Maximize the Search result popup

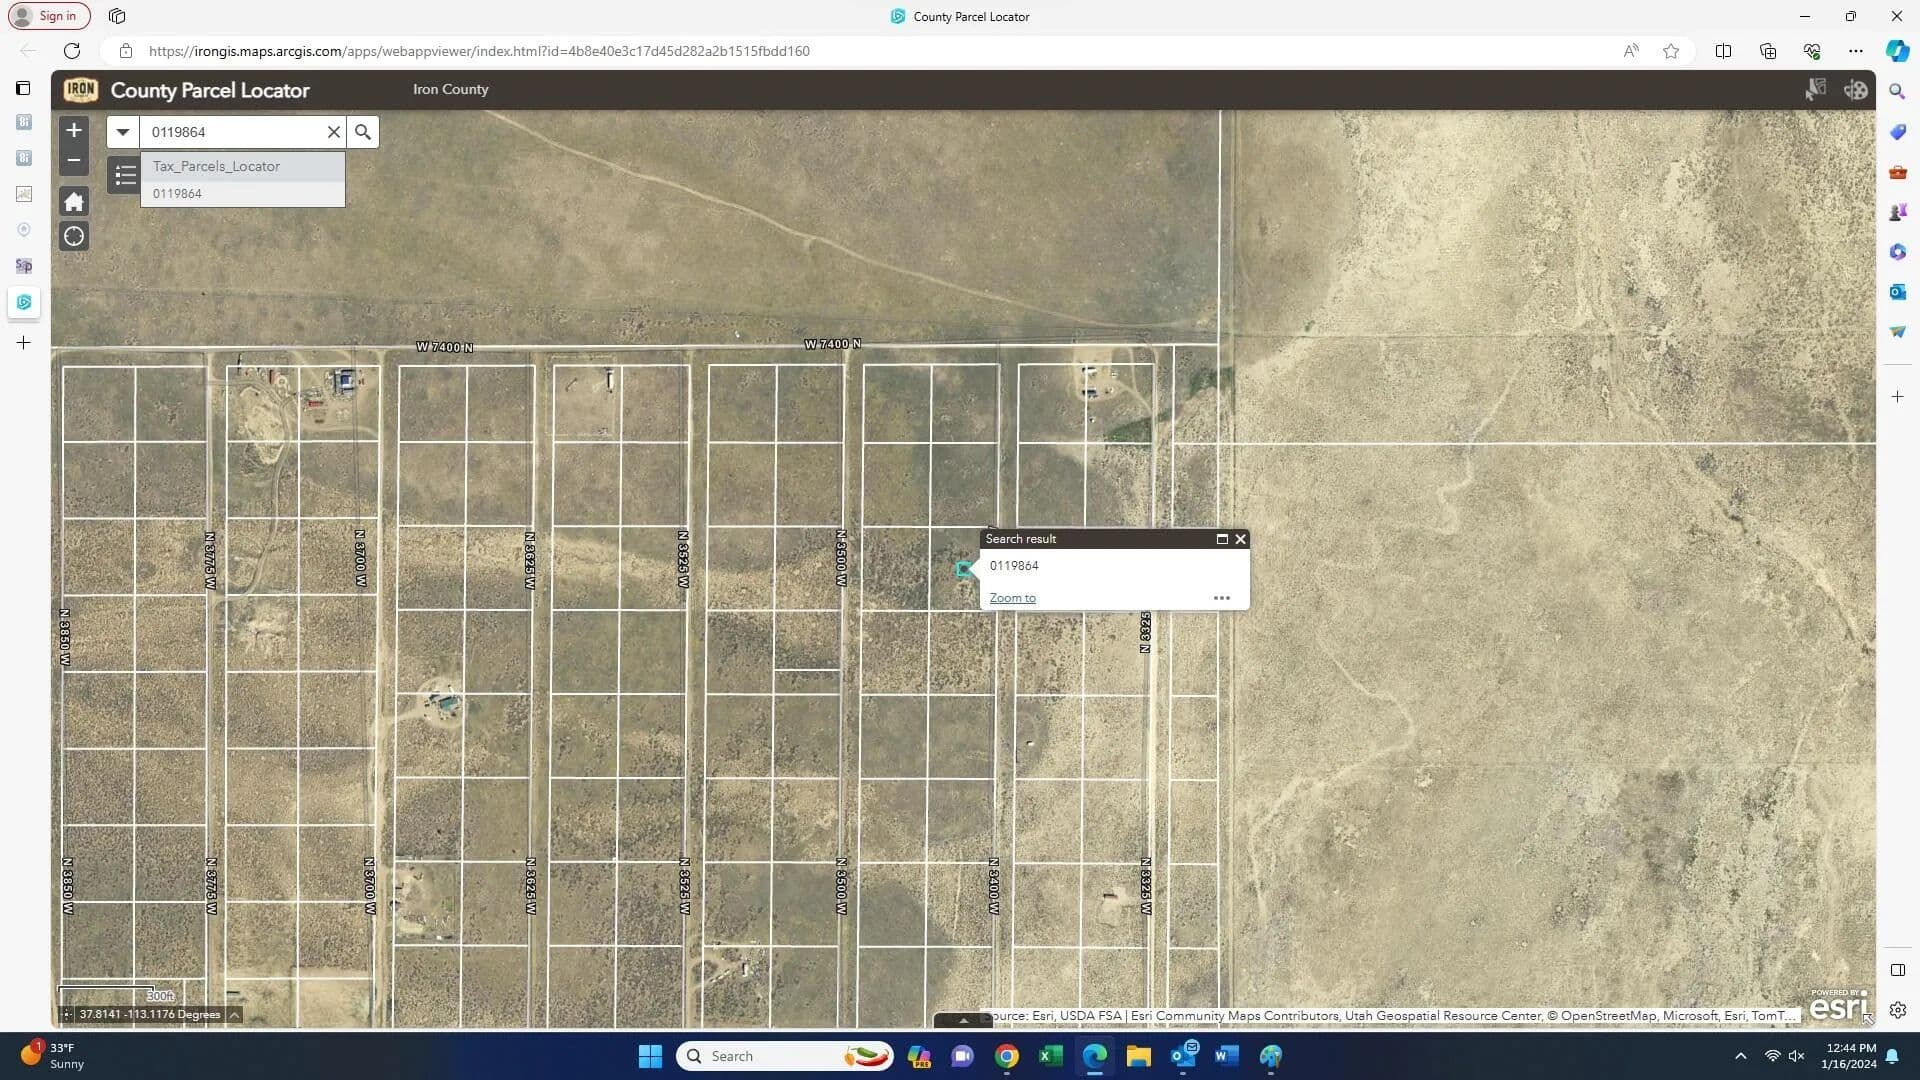coord(1221,539)
